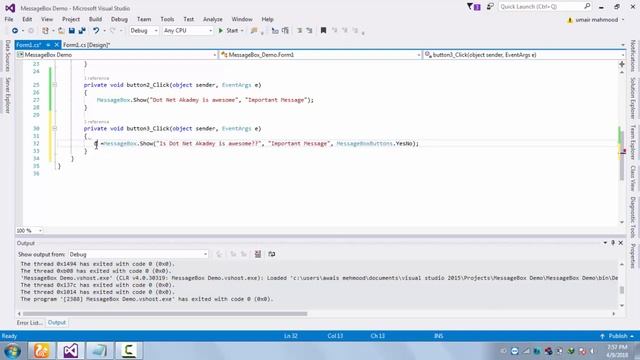This screenshot has width=640, height=360.
Task: Click the Find in Files toolbar icon
Action: click(254, 31)
